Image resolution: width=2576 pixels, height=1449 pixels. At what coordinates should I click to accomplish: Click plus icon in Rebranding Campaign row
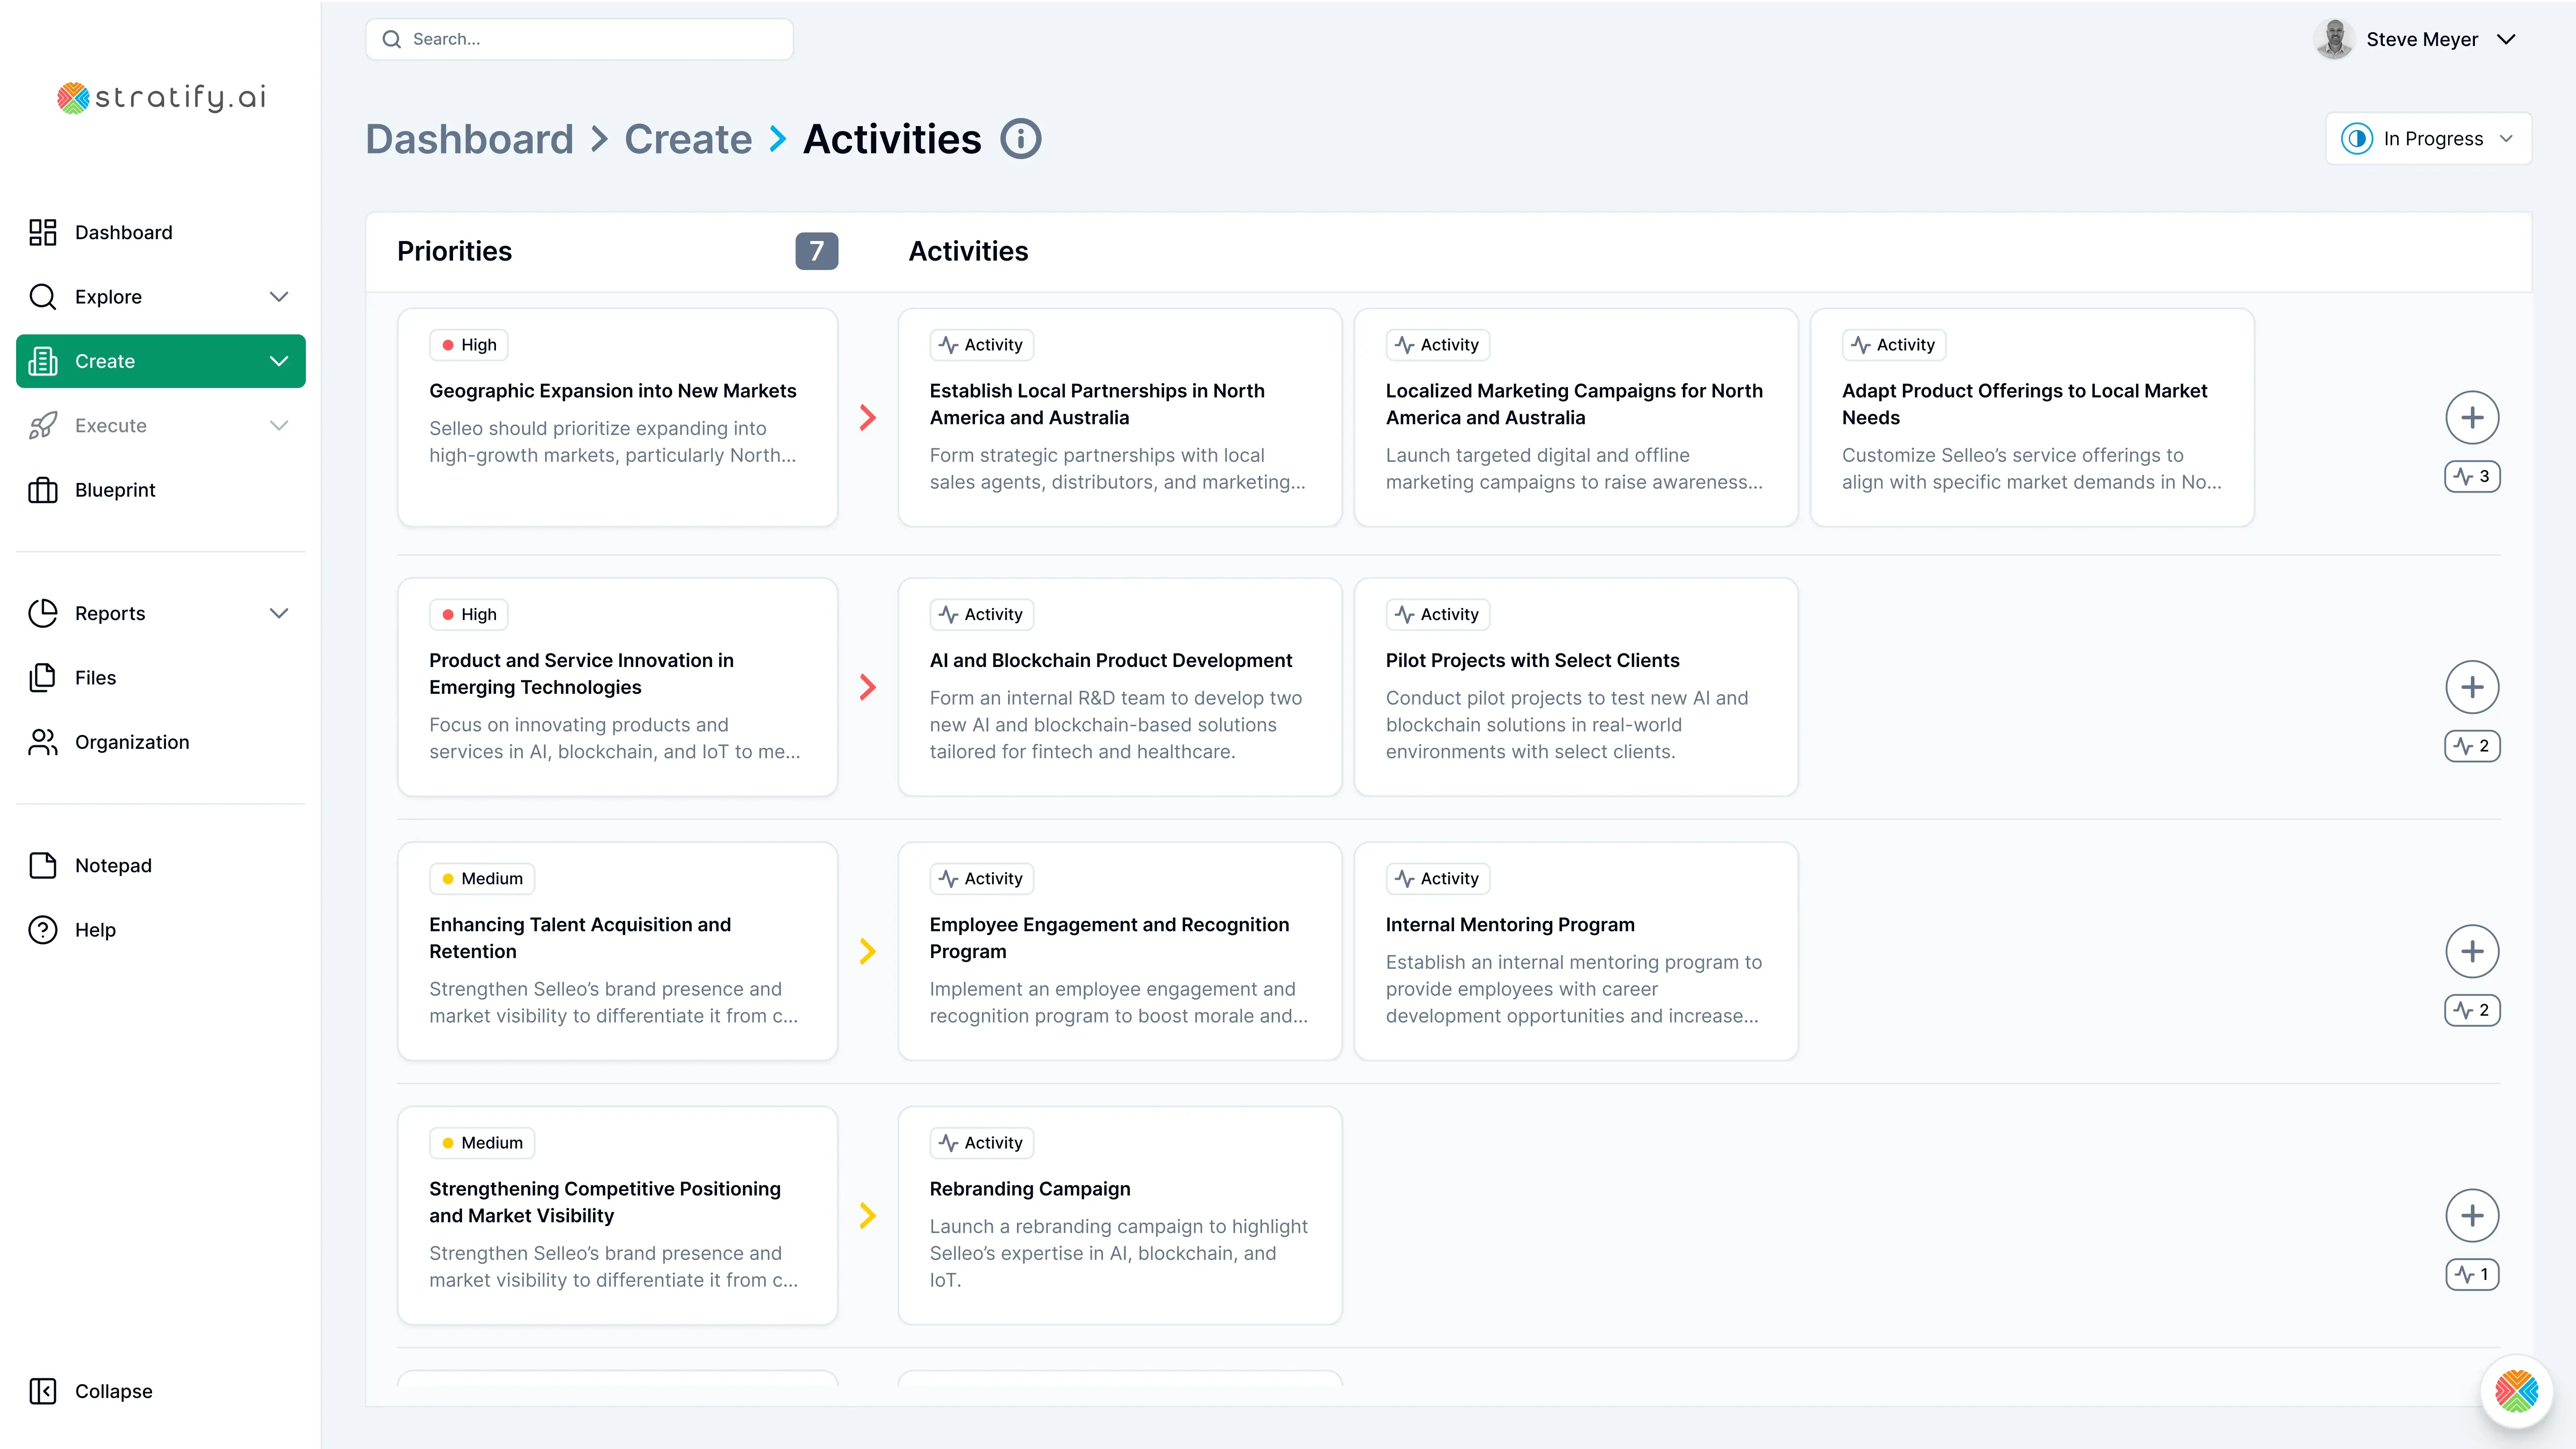point(2472,1216)
